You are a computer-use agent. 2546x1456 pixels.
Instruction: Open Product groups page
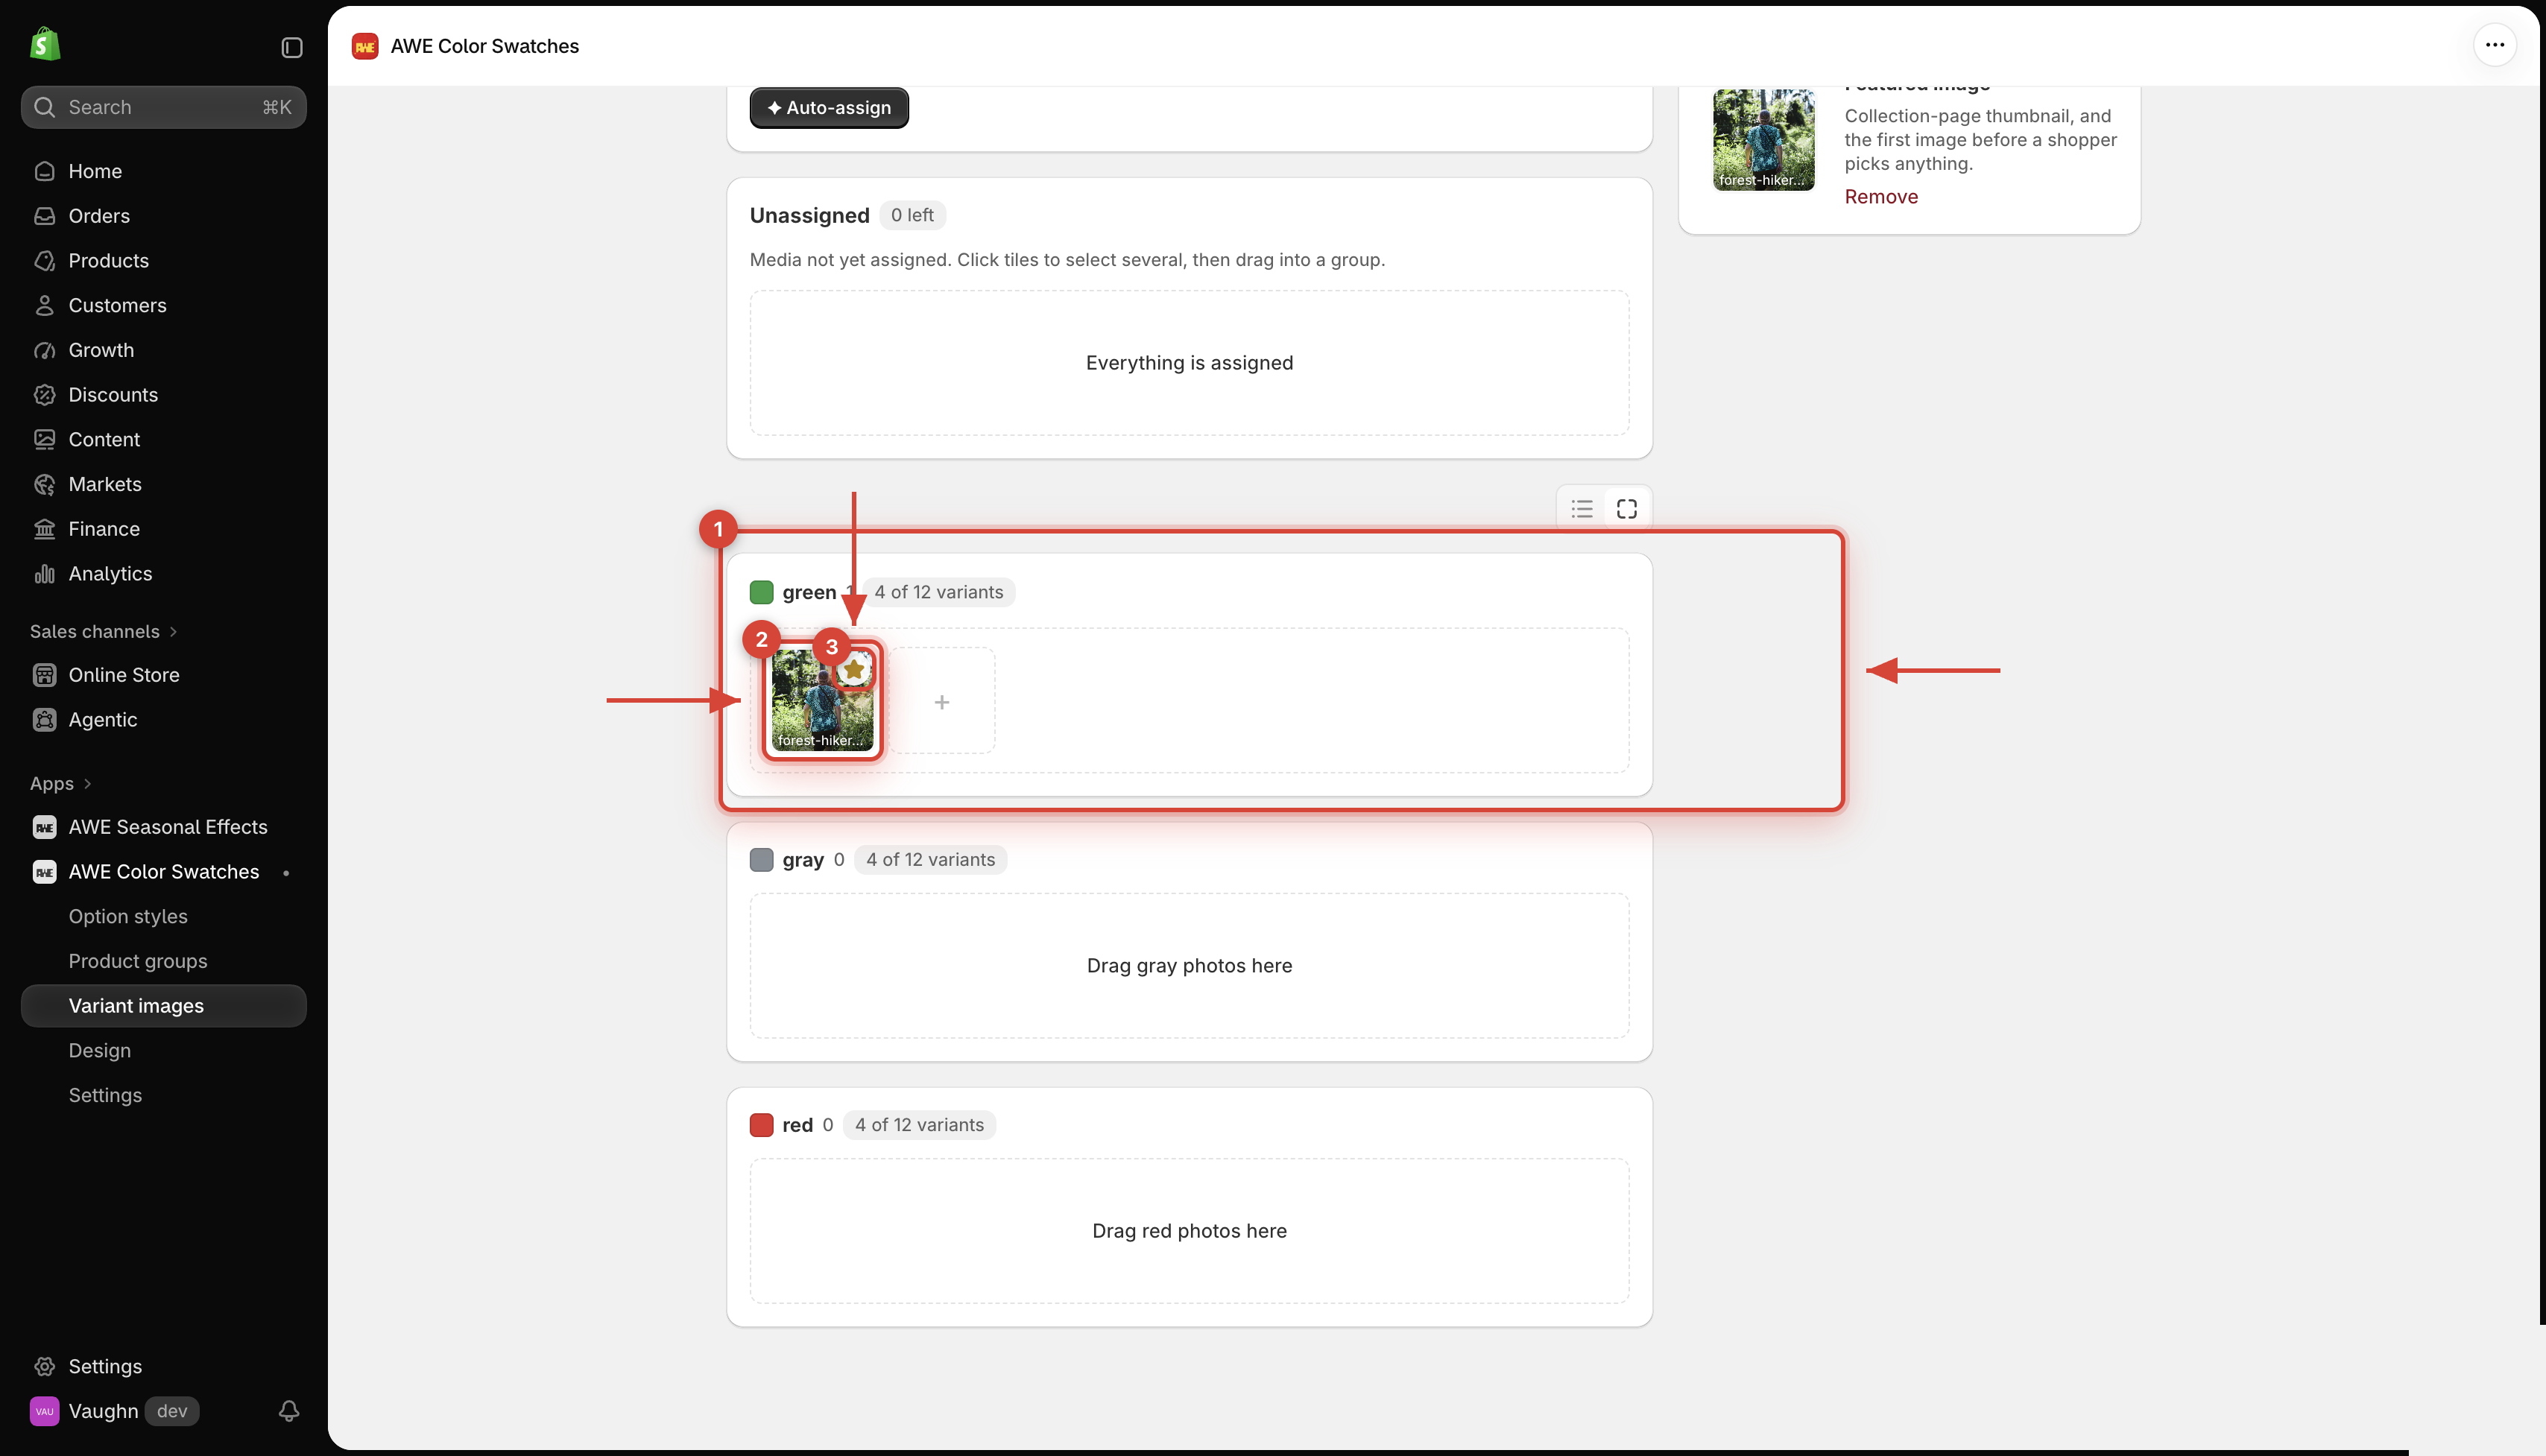coord(138,961)
